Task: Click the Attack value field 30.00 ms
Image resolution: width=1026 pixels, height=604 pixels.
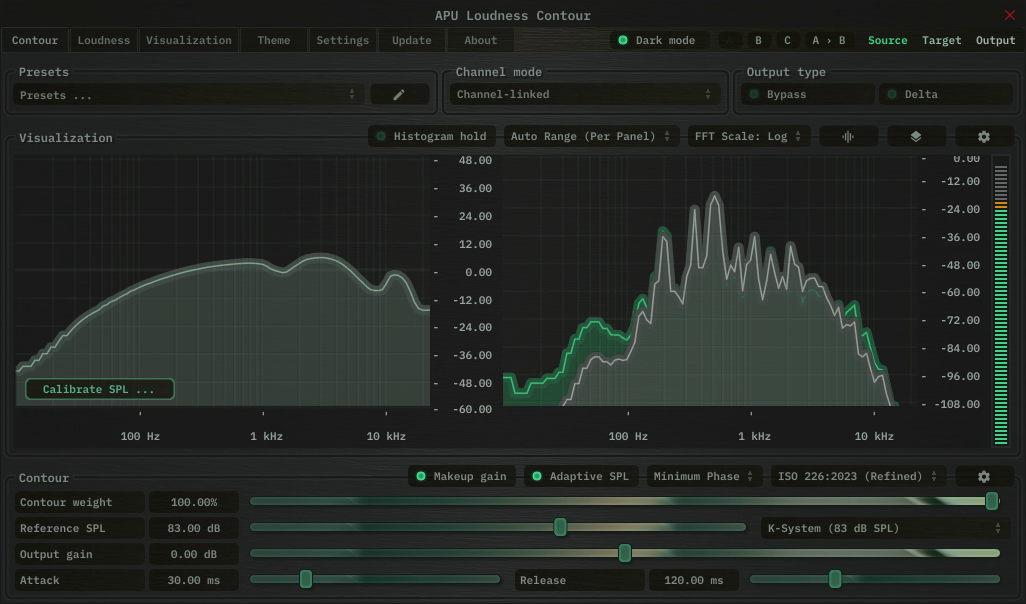Action: pos(194,580)
